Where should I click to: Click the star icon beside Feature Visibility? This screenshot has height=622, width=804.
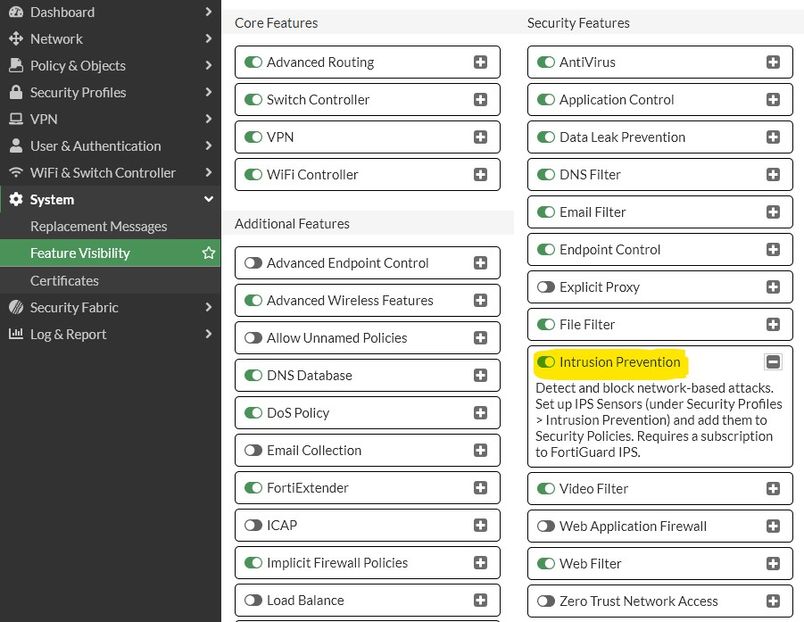(208, 253)
